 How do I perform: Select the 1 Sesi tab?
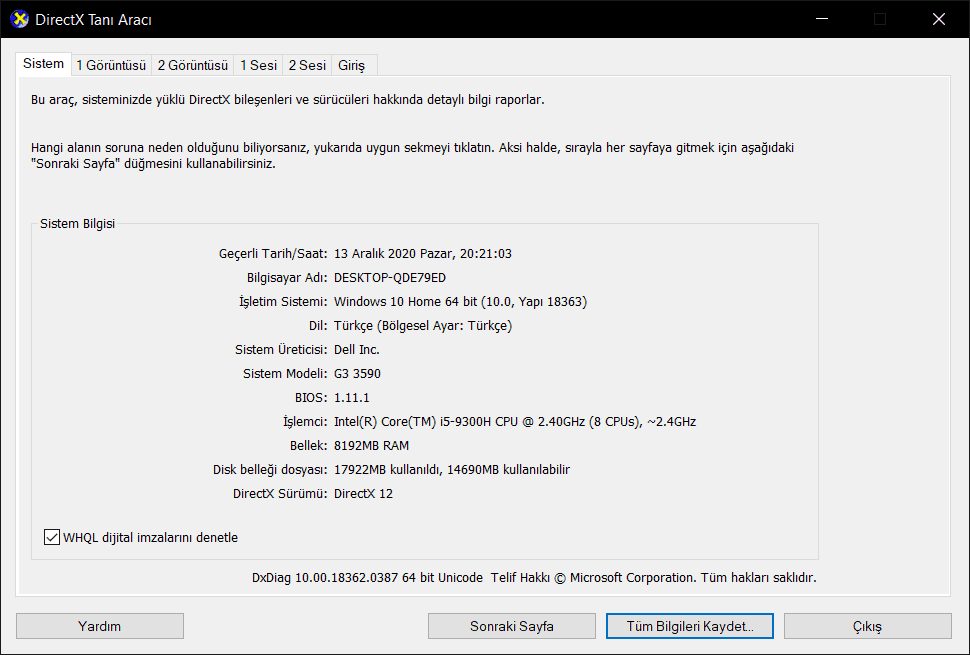(x=258, y=65)
